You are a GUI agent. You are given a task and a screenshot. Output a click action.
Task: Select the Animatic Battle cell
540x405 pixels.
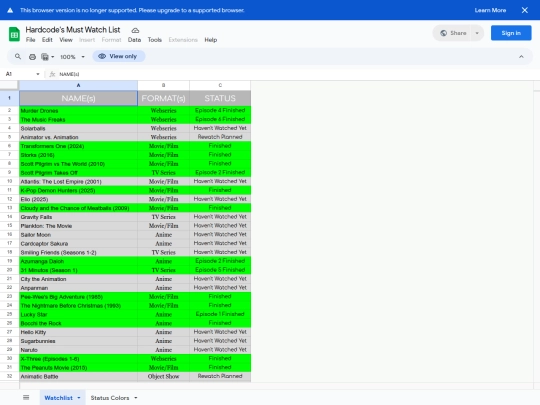(x=78, y=376)
